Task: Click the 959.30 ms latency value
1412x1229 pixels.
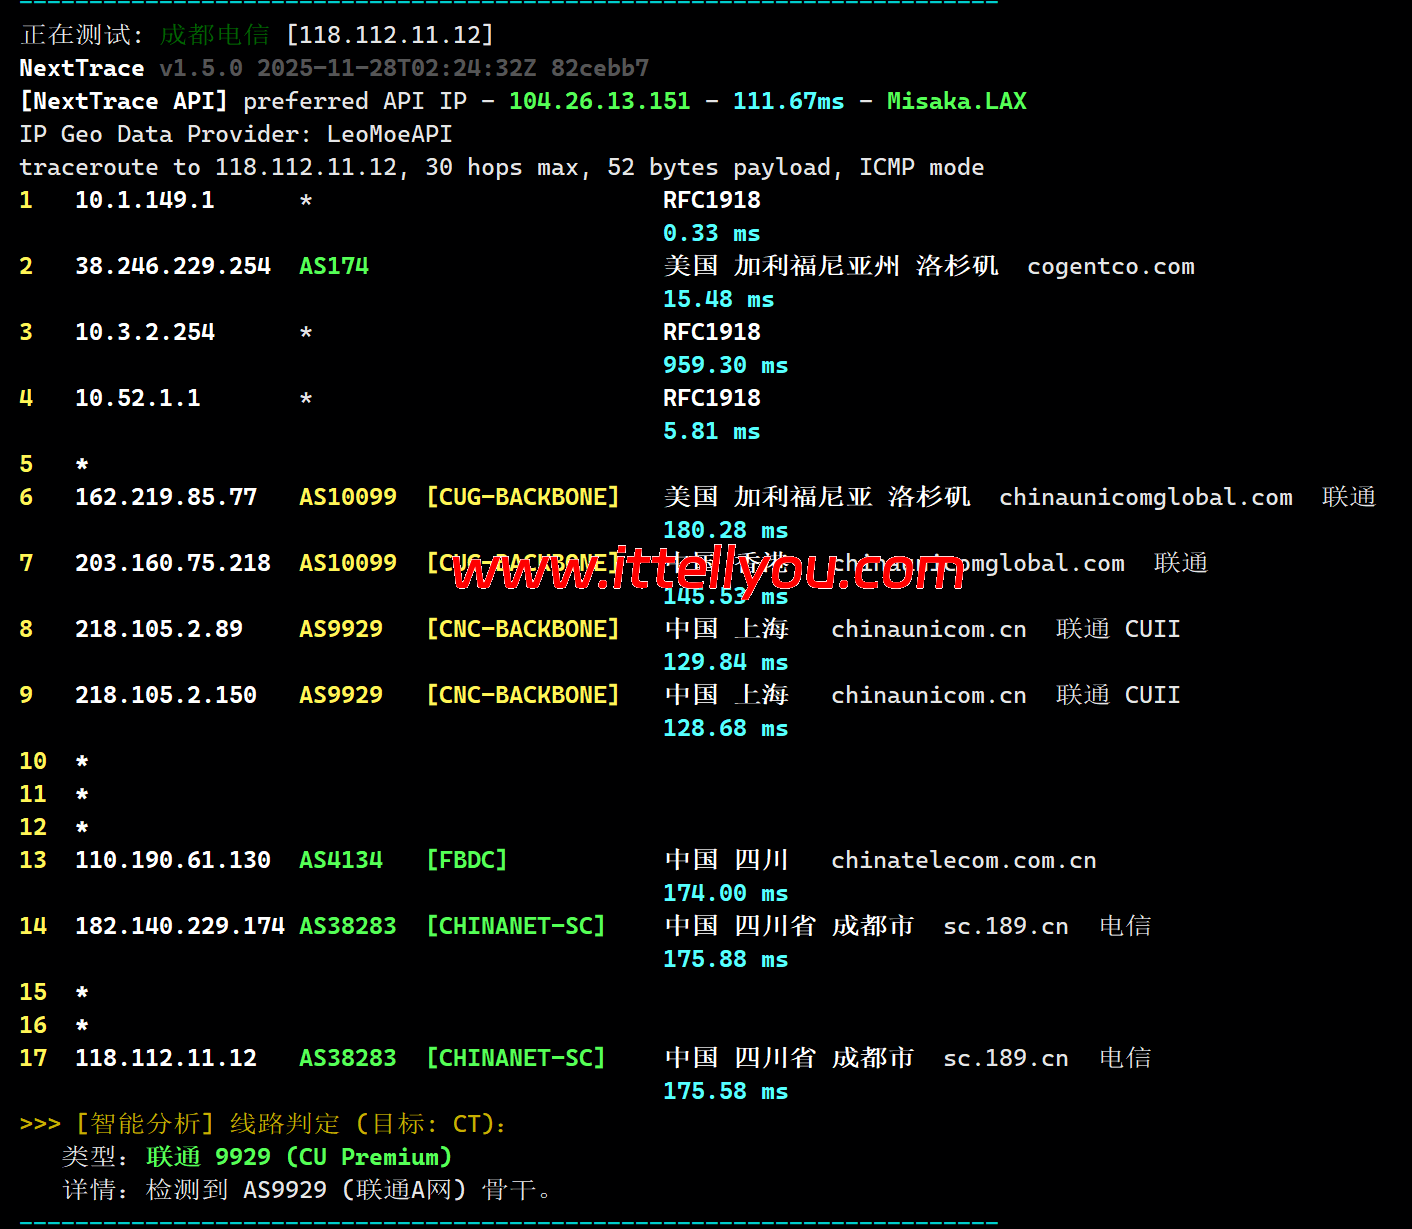Action: point(725,365)
